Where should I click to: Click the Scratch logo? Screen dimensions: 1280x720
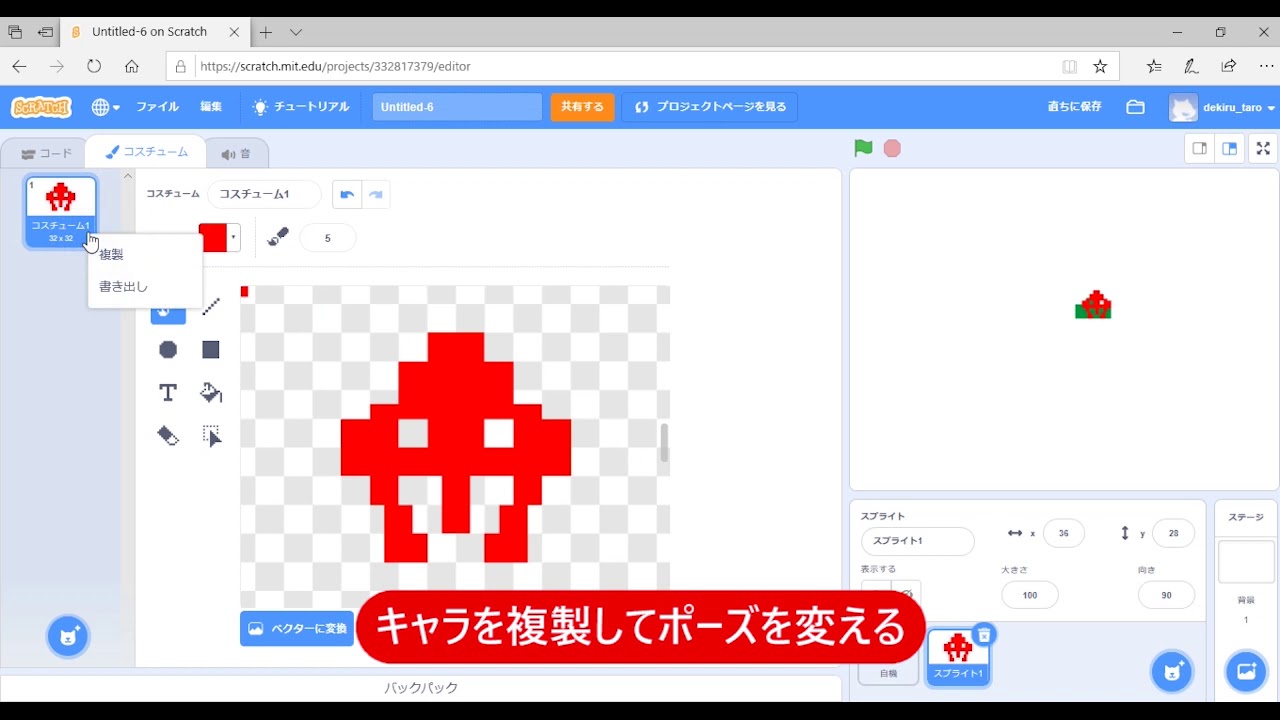(x=41, y=107)
